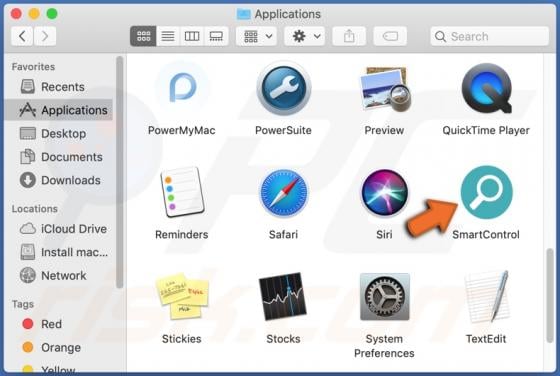Screen dimensions: 560x376
Task: Select the SmartControl magnifier icon
Action: pyautogui.click(x=486, y=192)
